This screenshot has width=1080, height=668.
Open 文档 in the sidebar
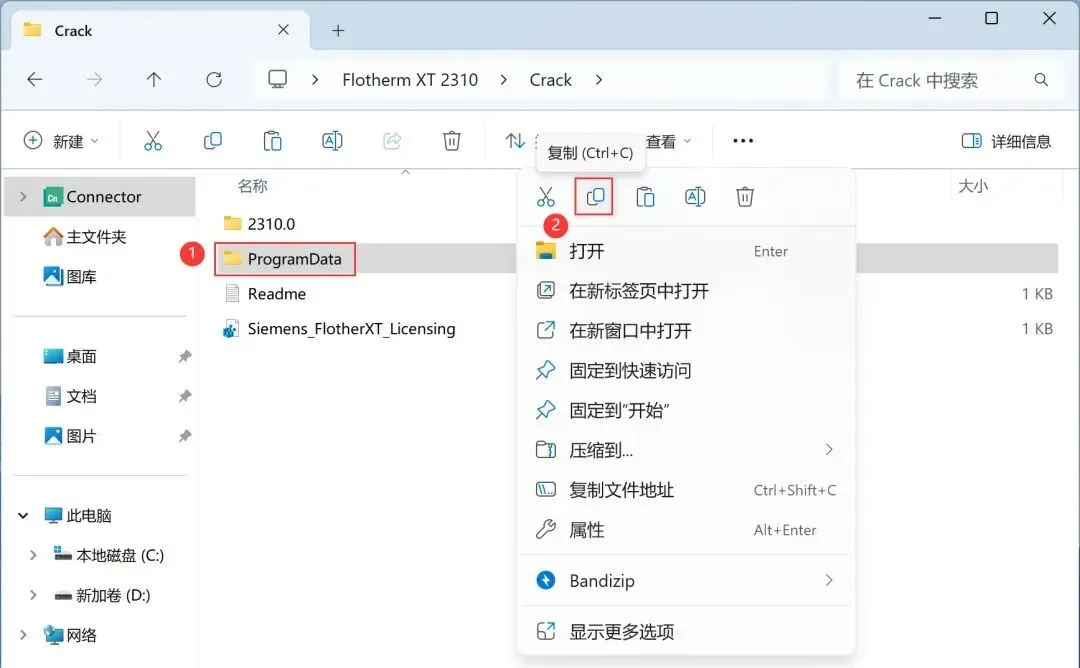(70, 397)
